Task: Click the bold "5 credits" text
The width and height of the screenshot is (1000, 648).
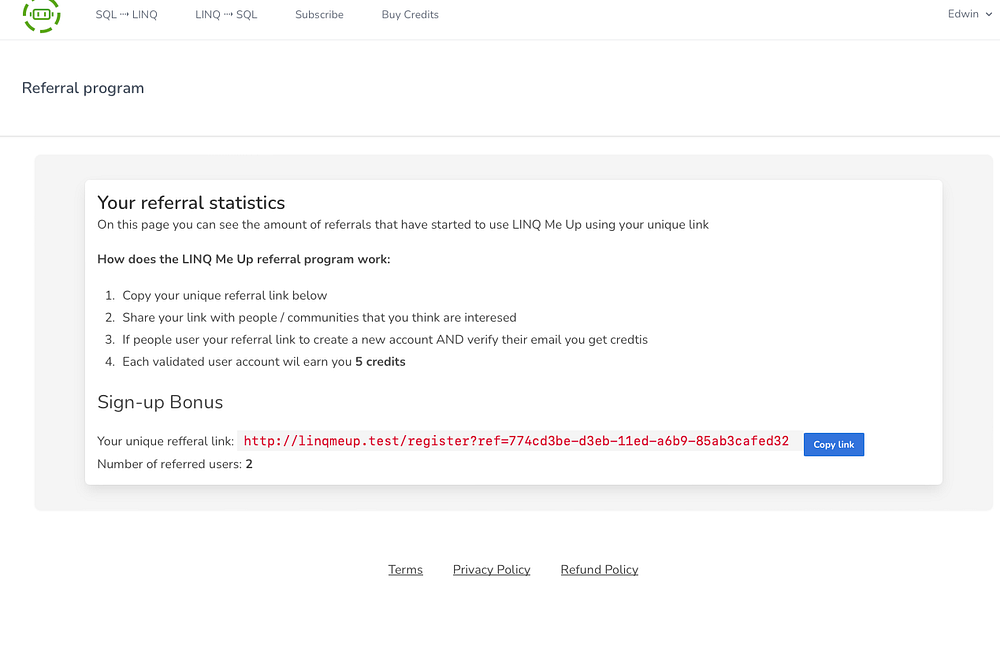Action: pyautogui.click(x=380, y=362)
